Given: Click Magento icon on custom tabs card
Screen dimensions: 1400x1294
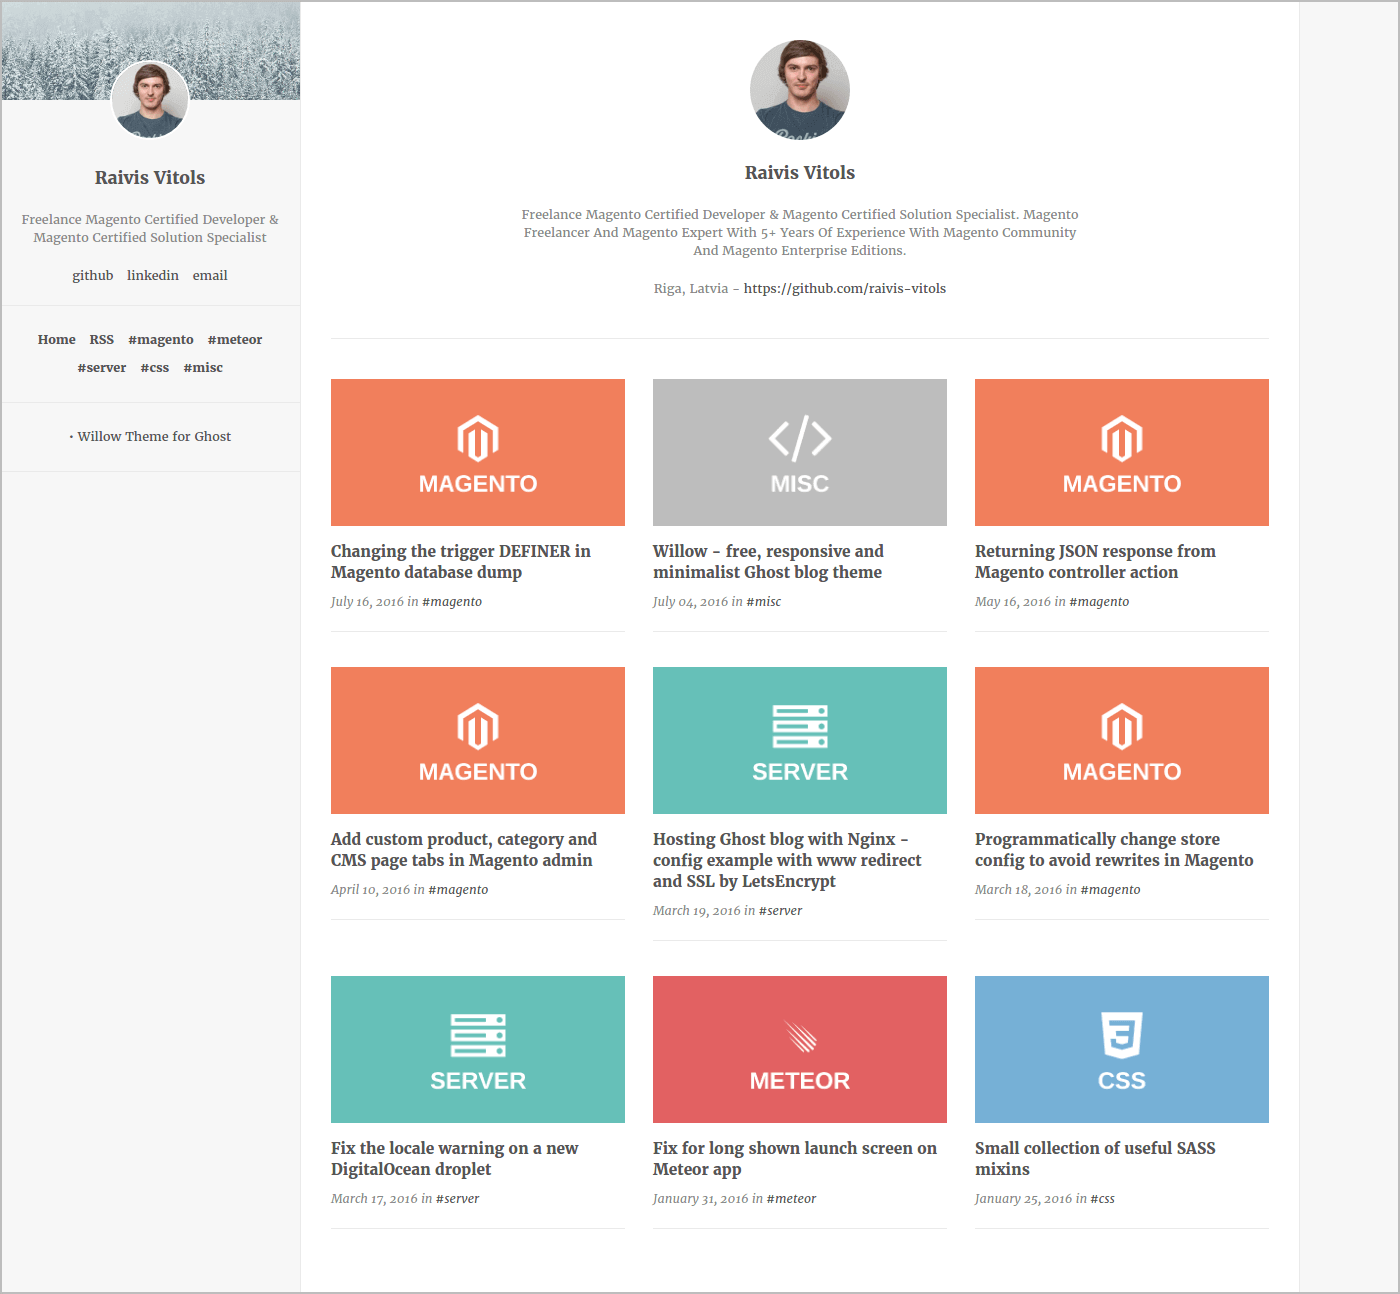Looking at the screenshot, I should (478, 727).
